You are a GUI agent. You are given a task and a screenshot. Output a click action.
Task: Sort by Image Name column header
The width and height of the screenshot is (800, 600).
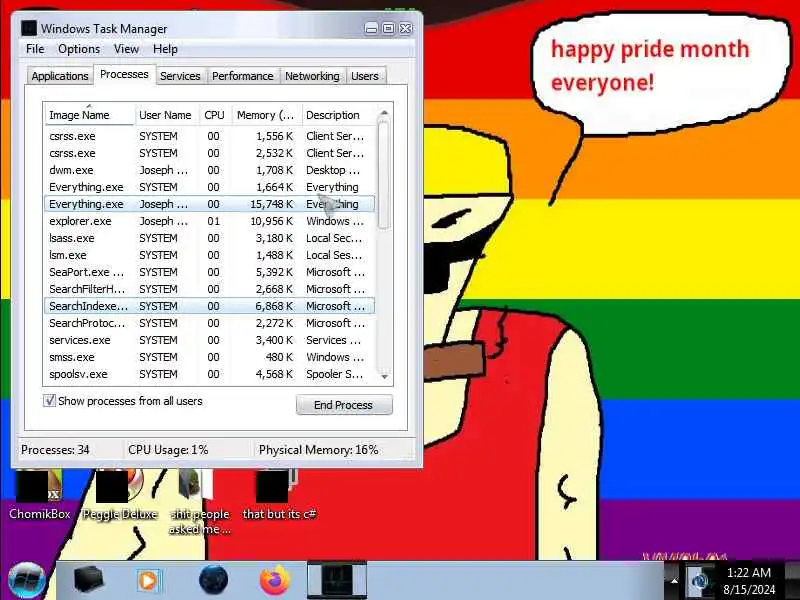tap(89, 115)
